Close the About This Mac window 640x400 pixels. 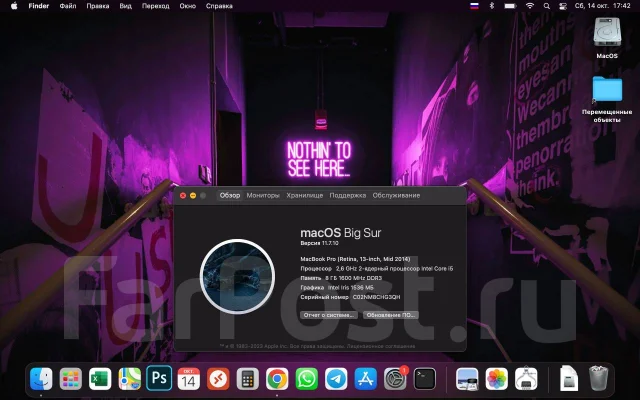click(x=183, y=196)
